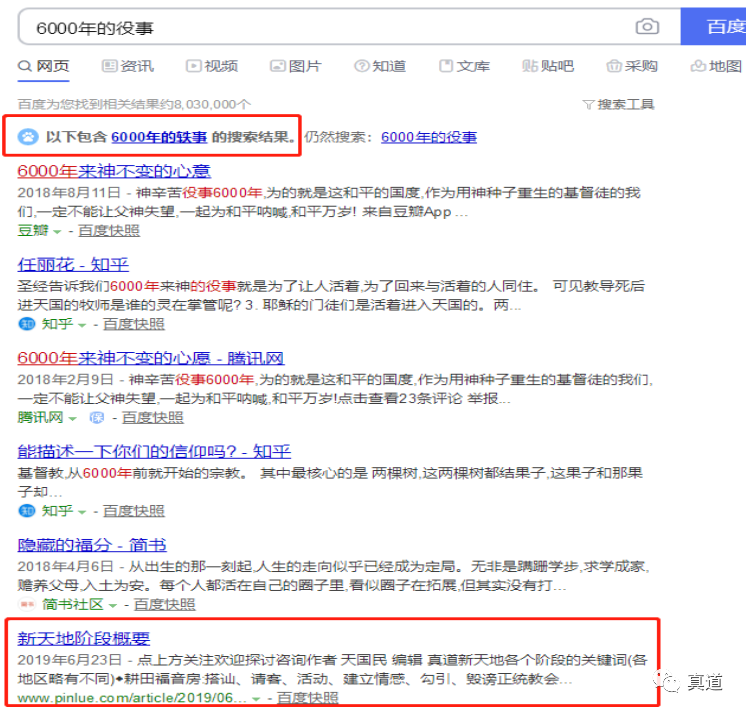Select the 网页 tab
The image size is (746, 714).
pos(44,66)
